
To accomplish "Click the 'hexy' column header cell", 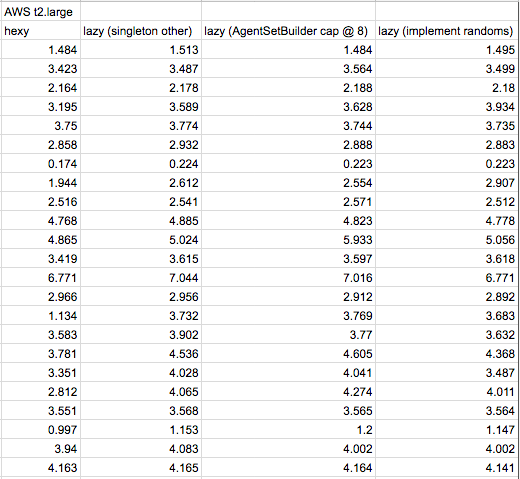I will coord(41,31).
